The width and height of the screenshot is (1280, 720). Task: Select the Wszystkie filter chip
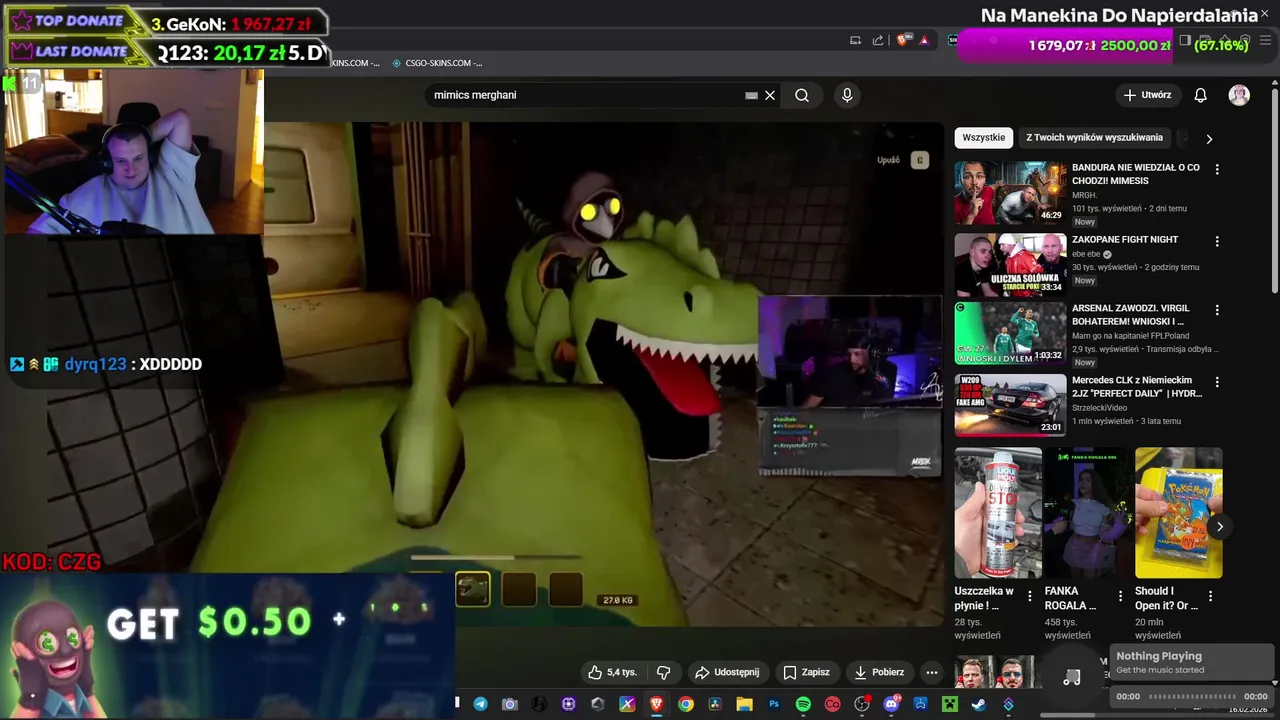(984, 138)
